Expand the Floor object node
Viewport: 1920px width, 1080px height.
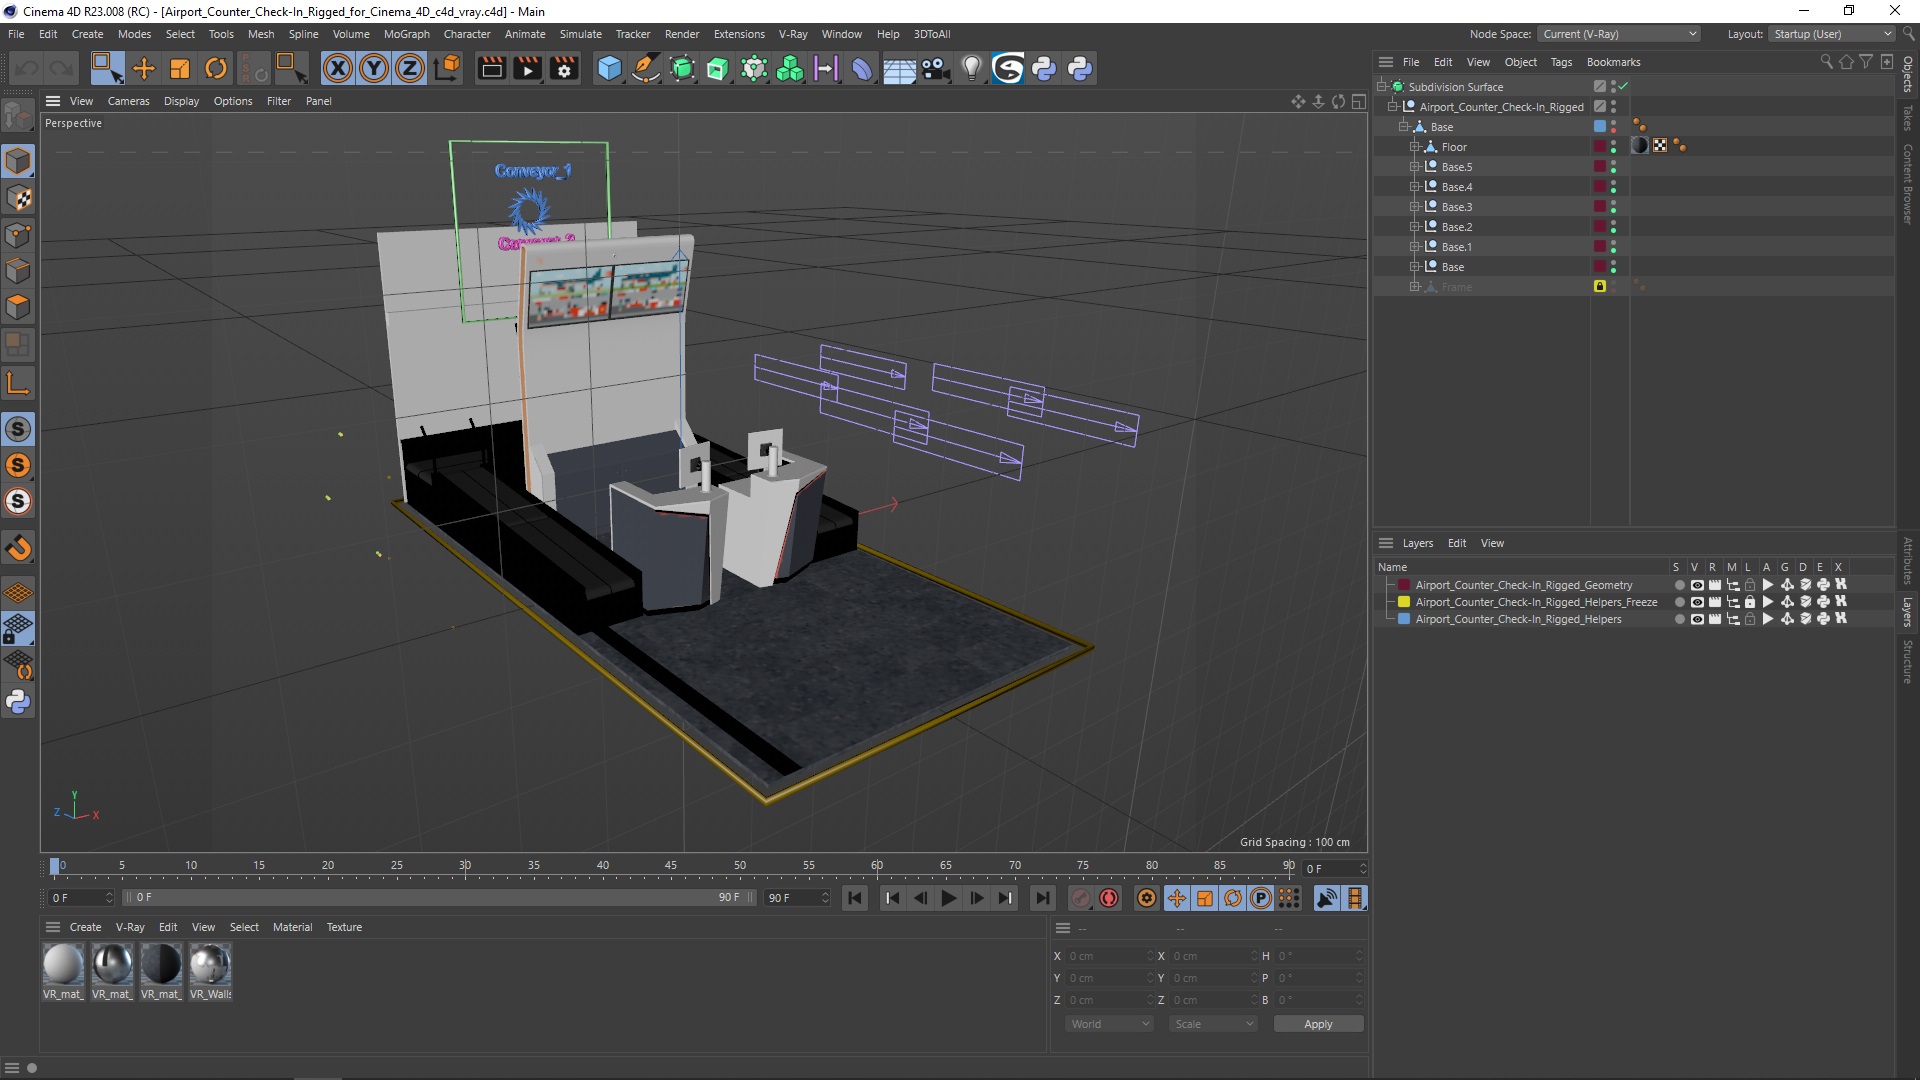click(x=1415, y=147)
